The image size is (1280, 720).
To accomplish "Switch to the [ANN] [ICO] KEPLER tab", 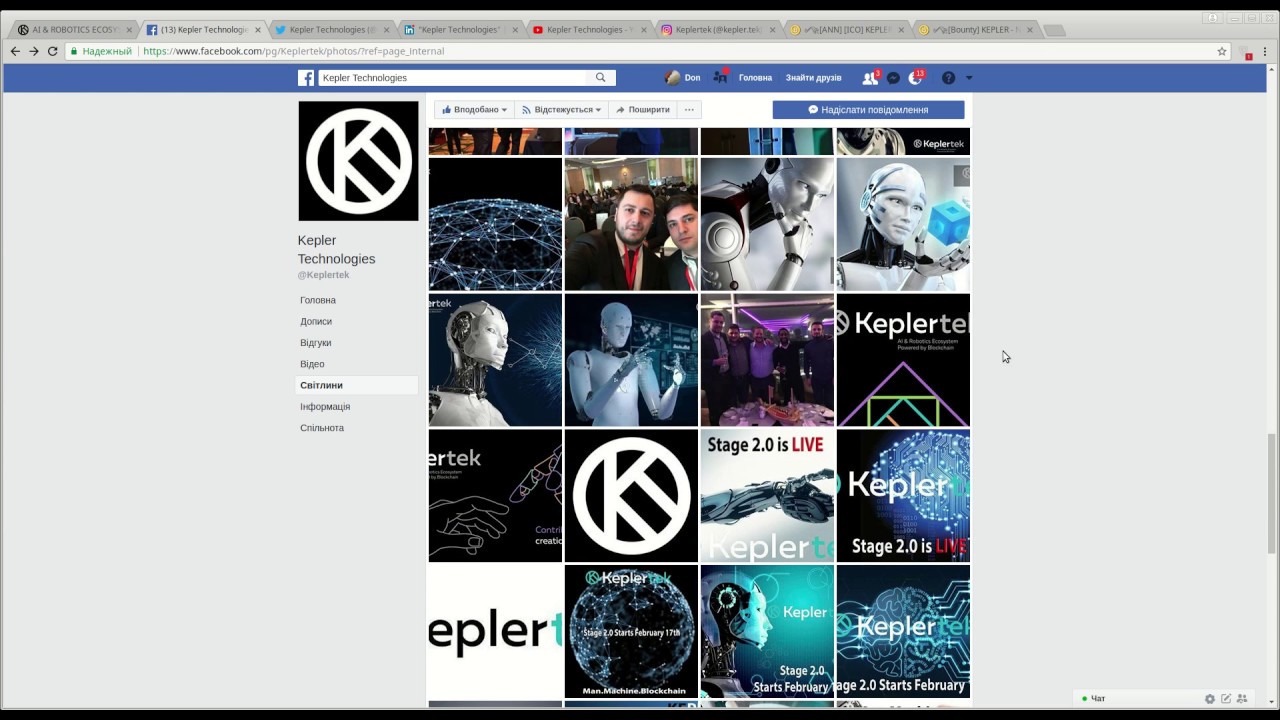I will pos(847,30).
